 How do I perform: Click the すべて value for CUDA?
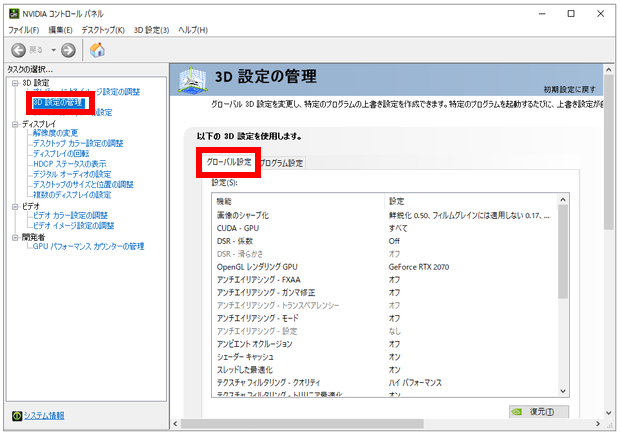click(398, 229)
